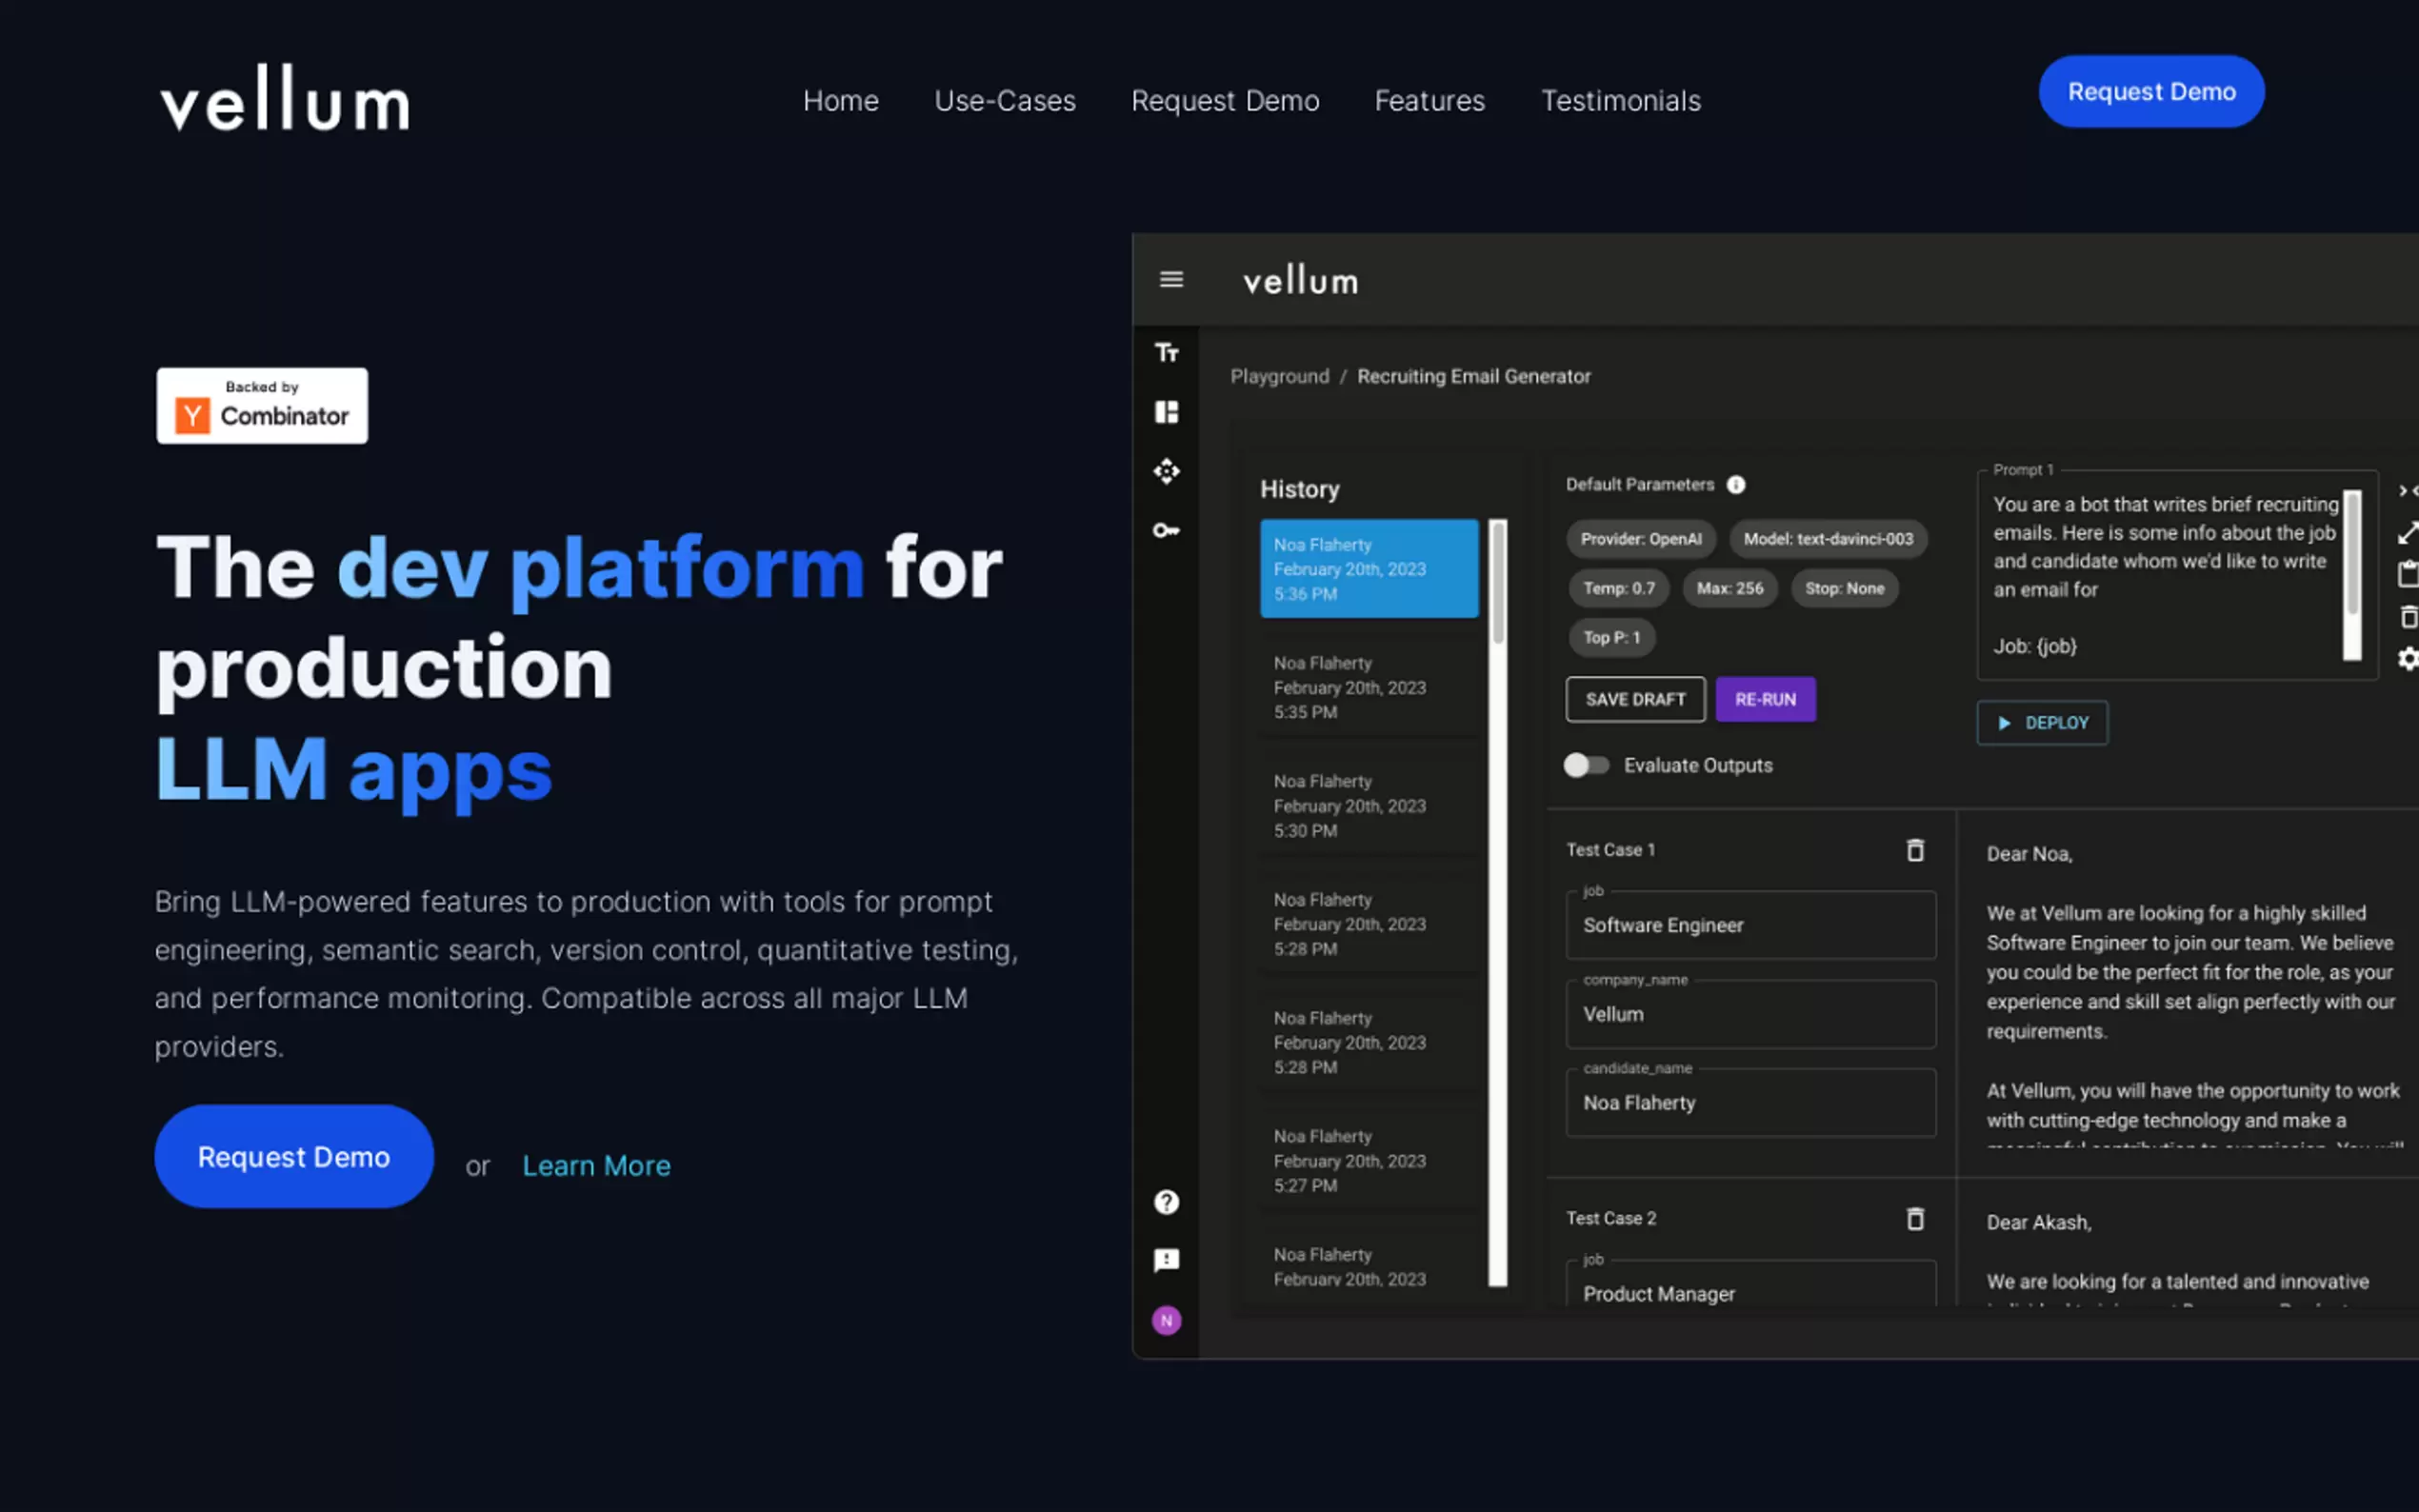Open the Model: text-davinci-003 chip
The image size is (2419, 1512).
pyautogui.click(x=1827, y=539)
